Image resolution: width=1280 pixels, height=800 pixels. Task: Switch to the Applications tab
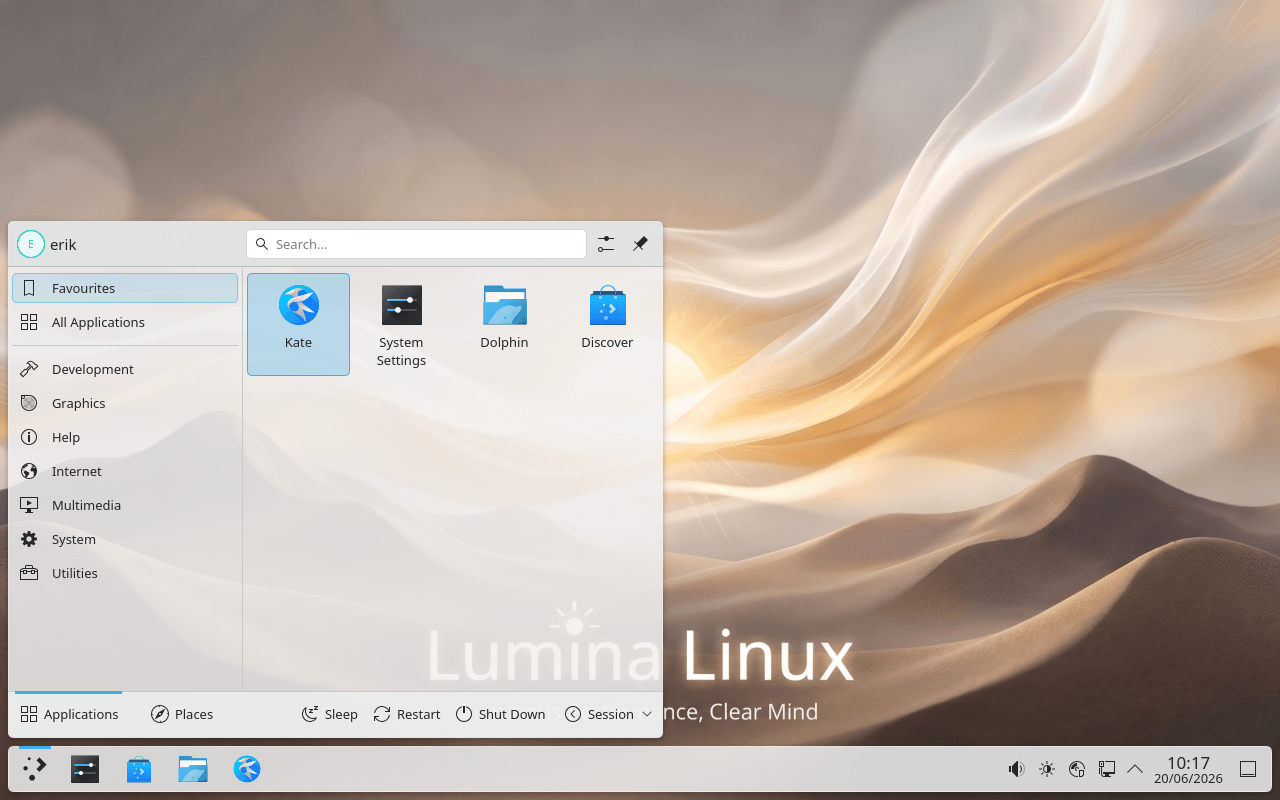coord(69,714)
